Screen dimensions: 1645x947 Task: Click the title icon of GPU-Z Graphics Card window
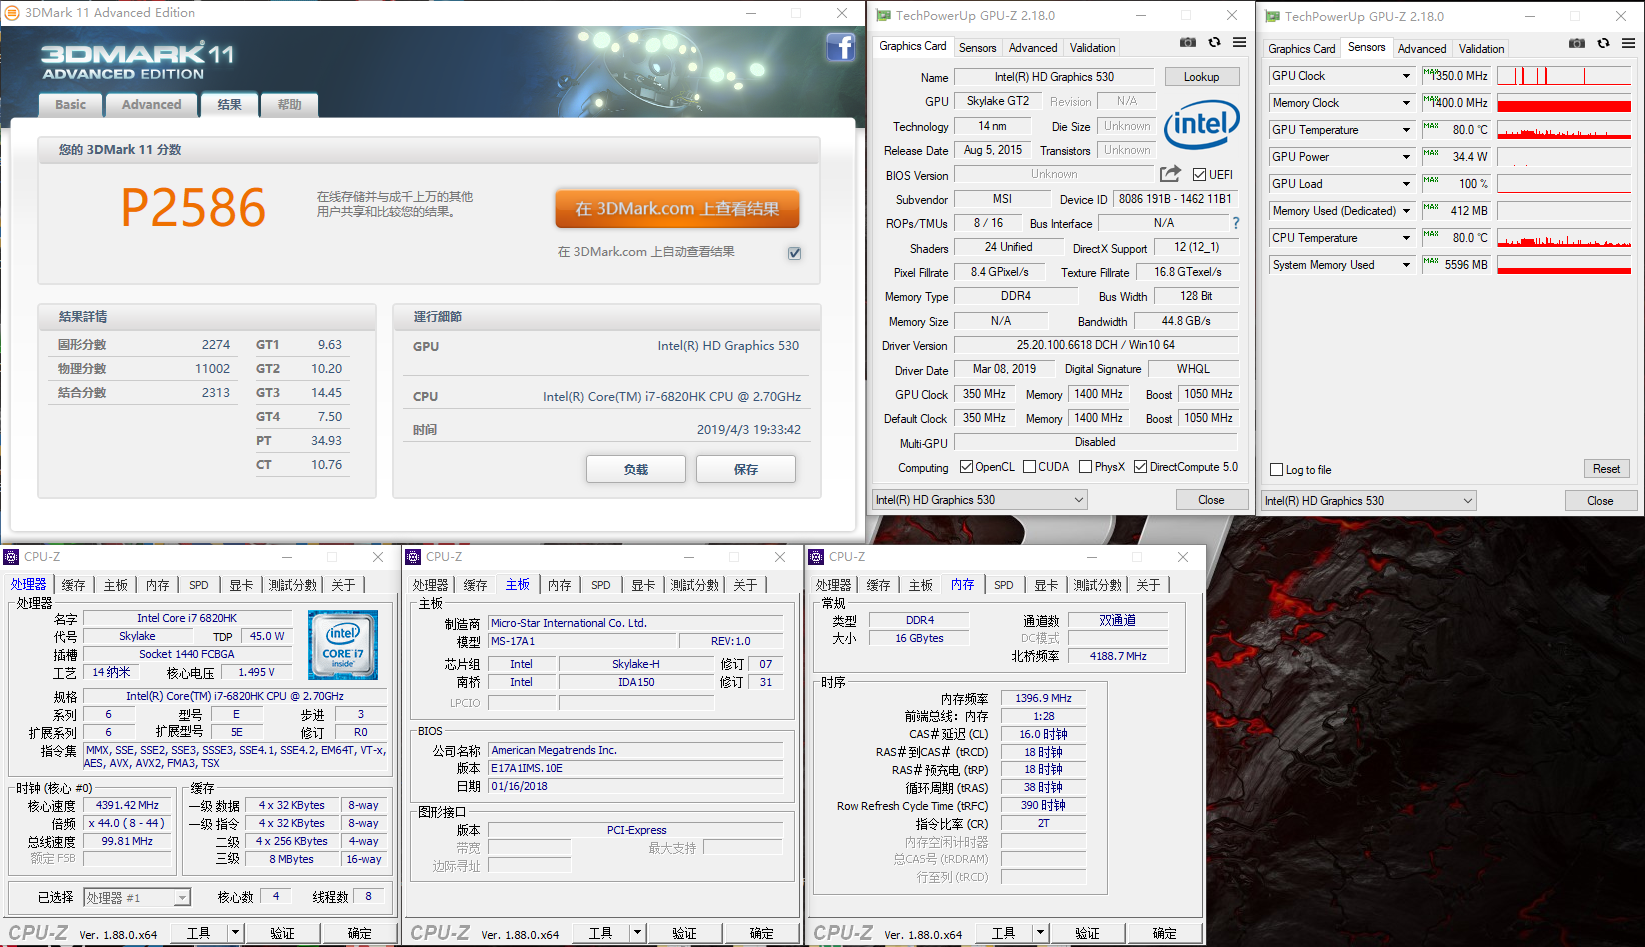pos(883,16)
